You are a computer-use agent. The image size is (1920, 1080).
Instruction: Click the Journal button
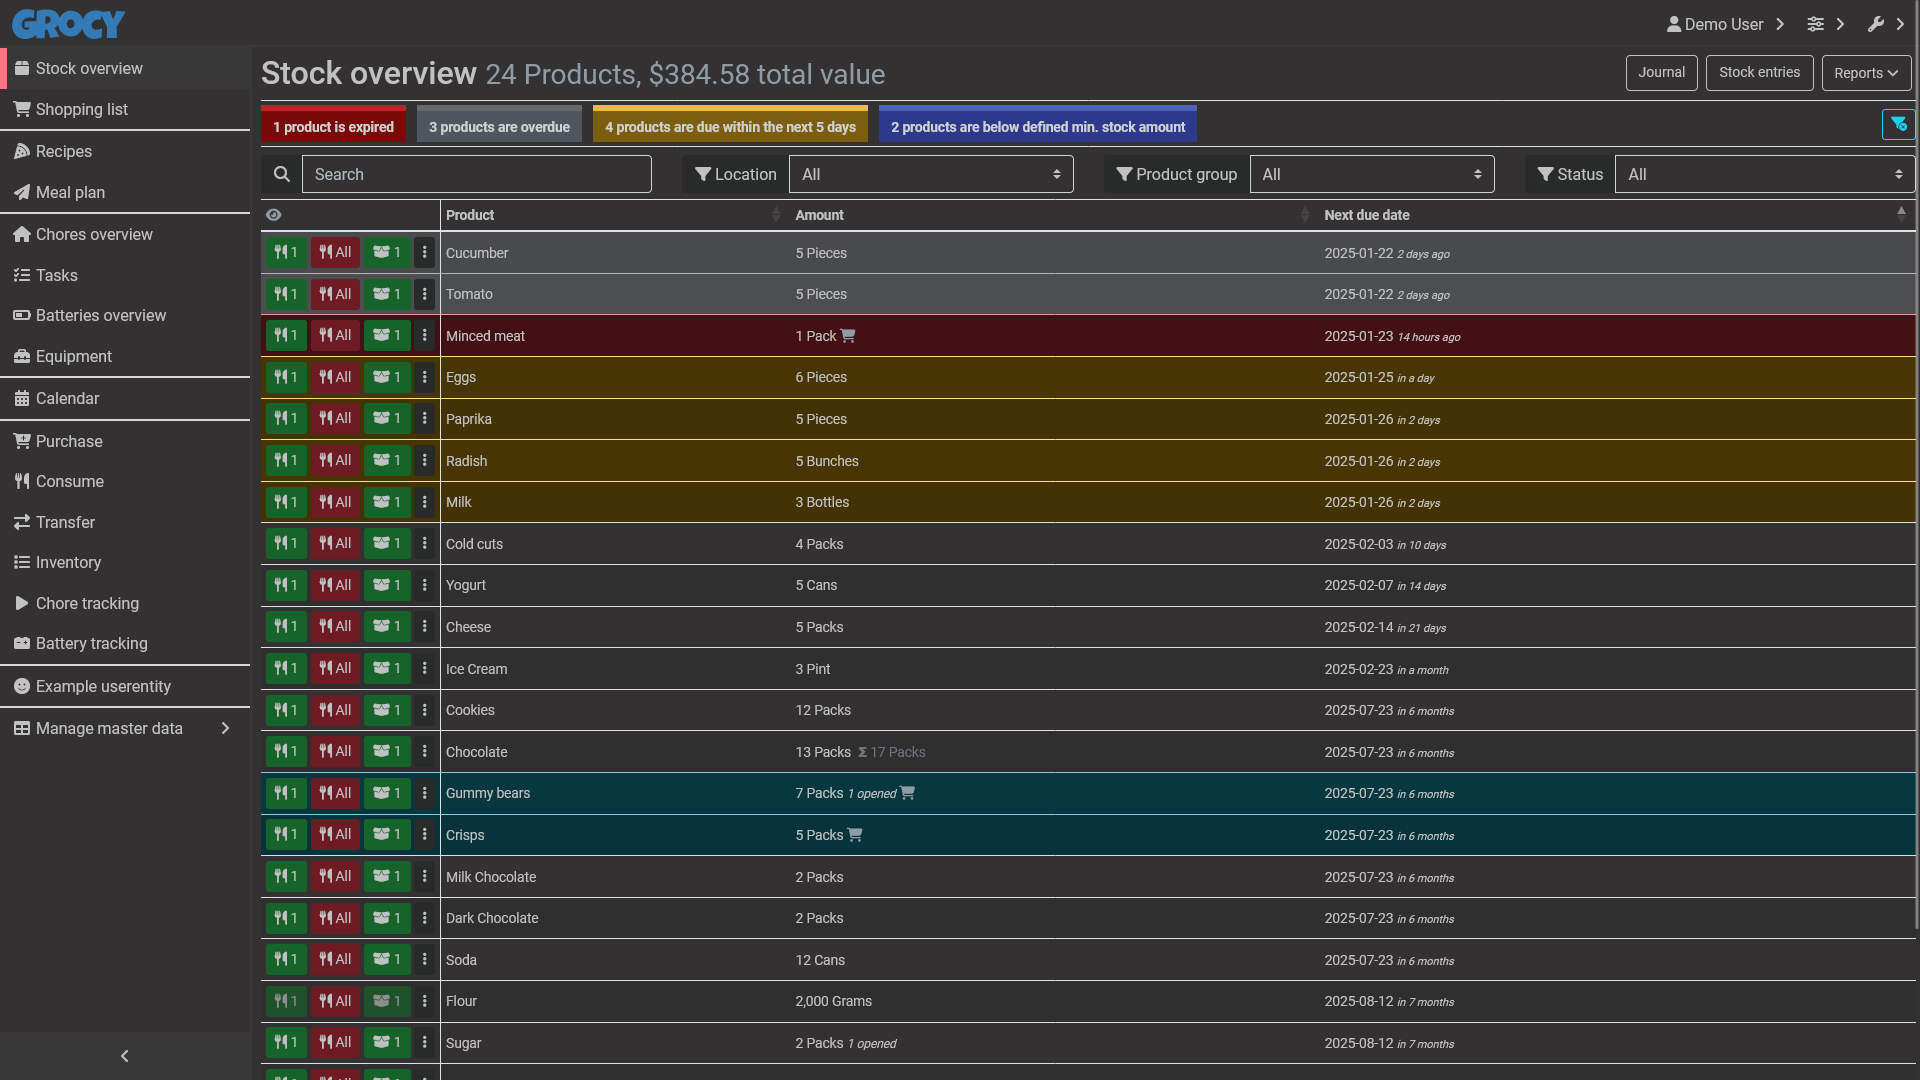(x=1661, y=73)
